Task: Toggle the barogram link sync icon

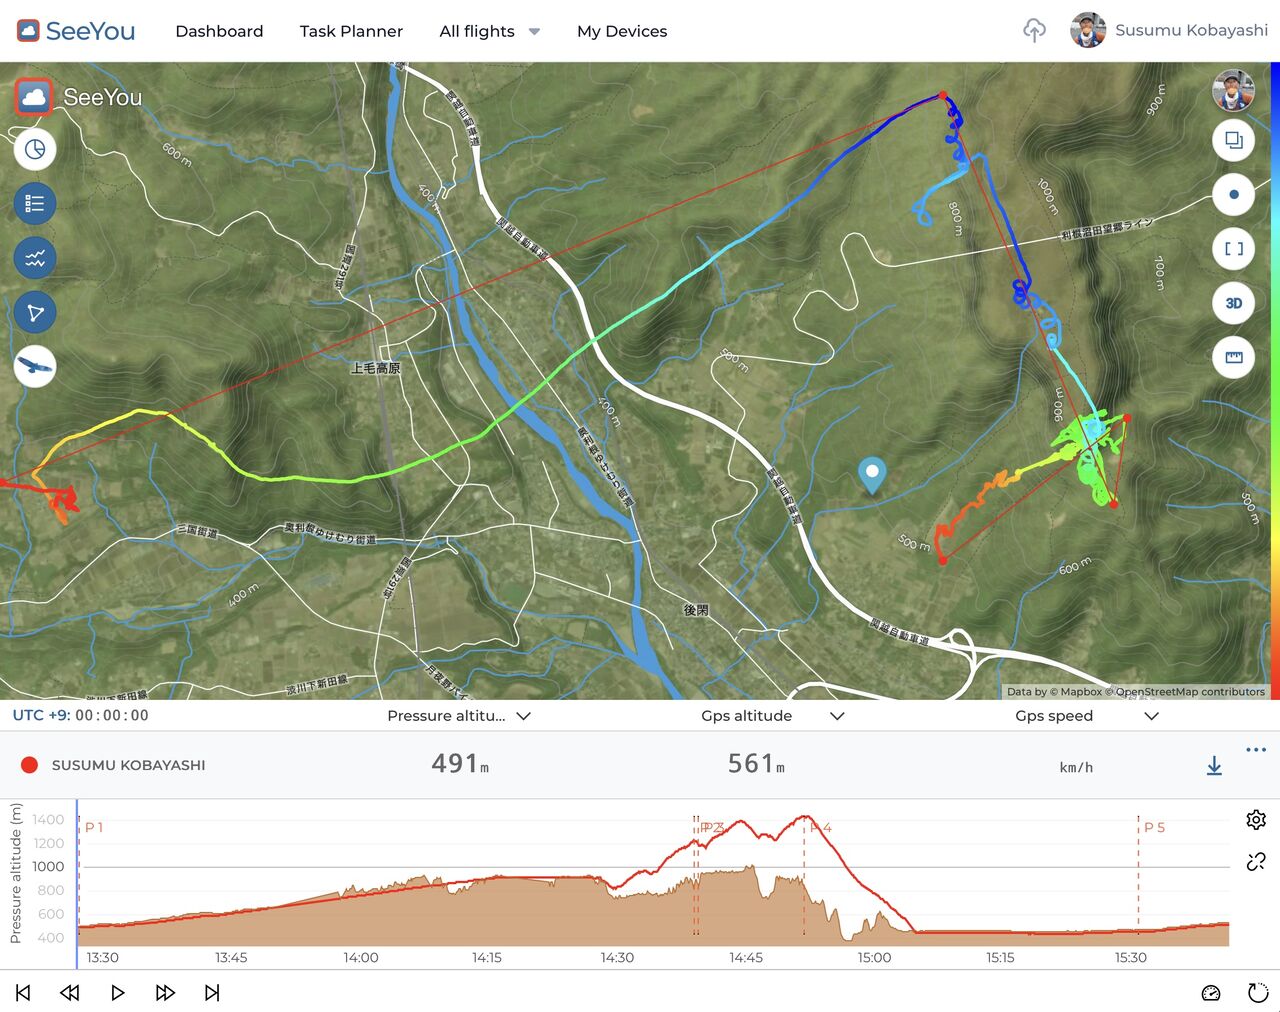Action: (1256, 861)
